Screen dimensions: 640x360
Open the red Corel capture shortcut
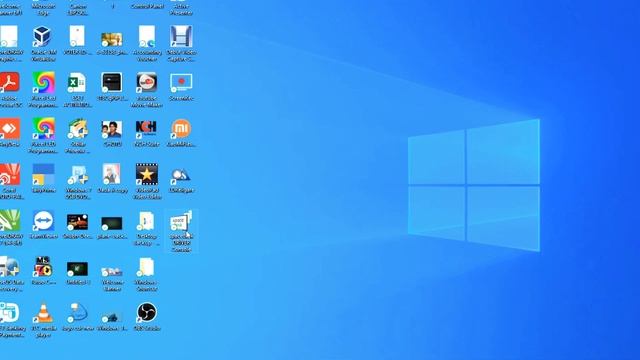9,174
